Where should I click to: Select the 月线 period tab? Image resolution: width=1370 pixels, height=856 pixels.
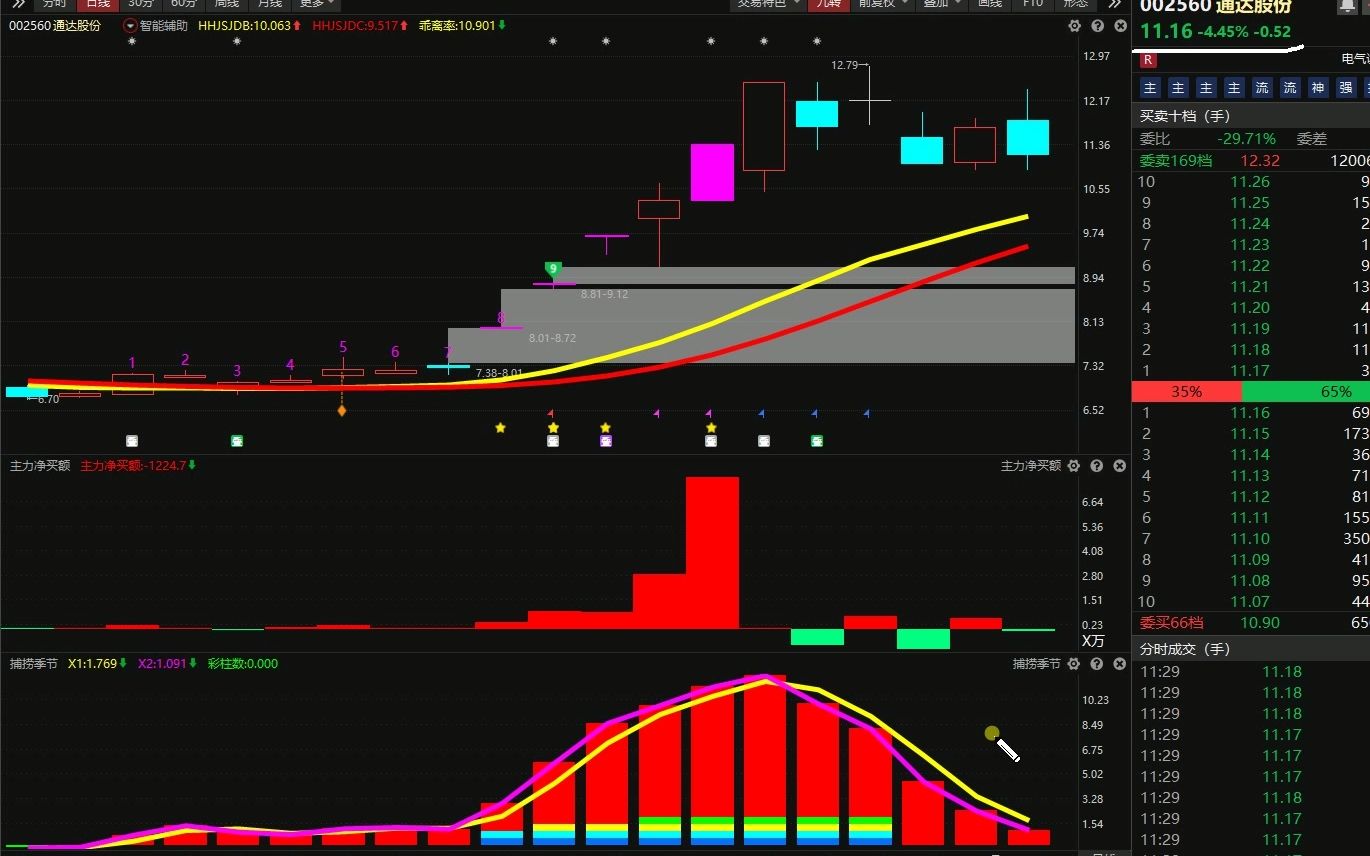270,4
